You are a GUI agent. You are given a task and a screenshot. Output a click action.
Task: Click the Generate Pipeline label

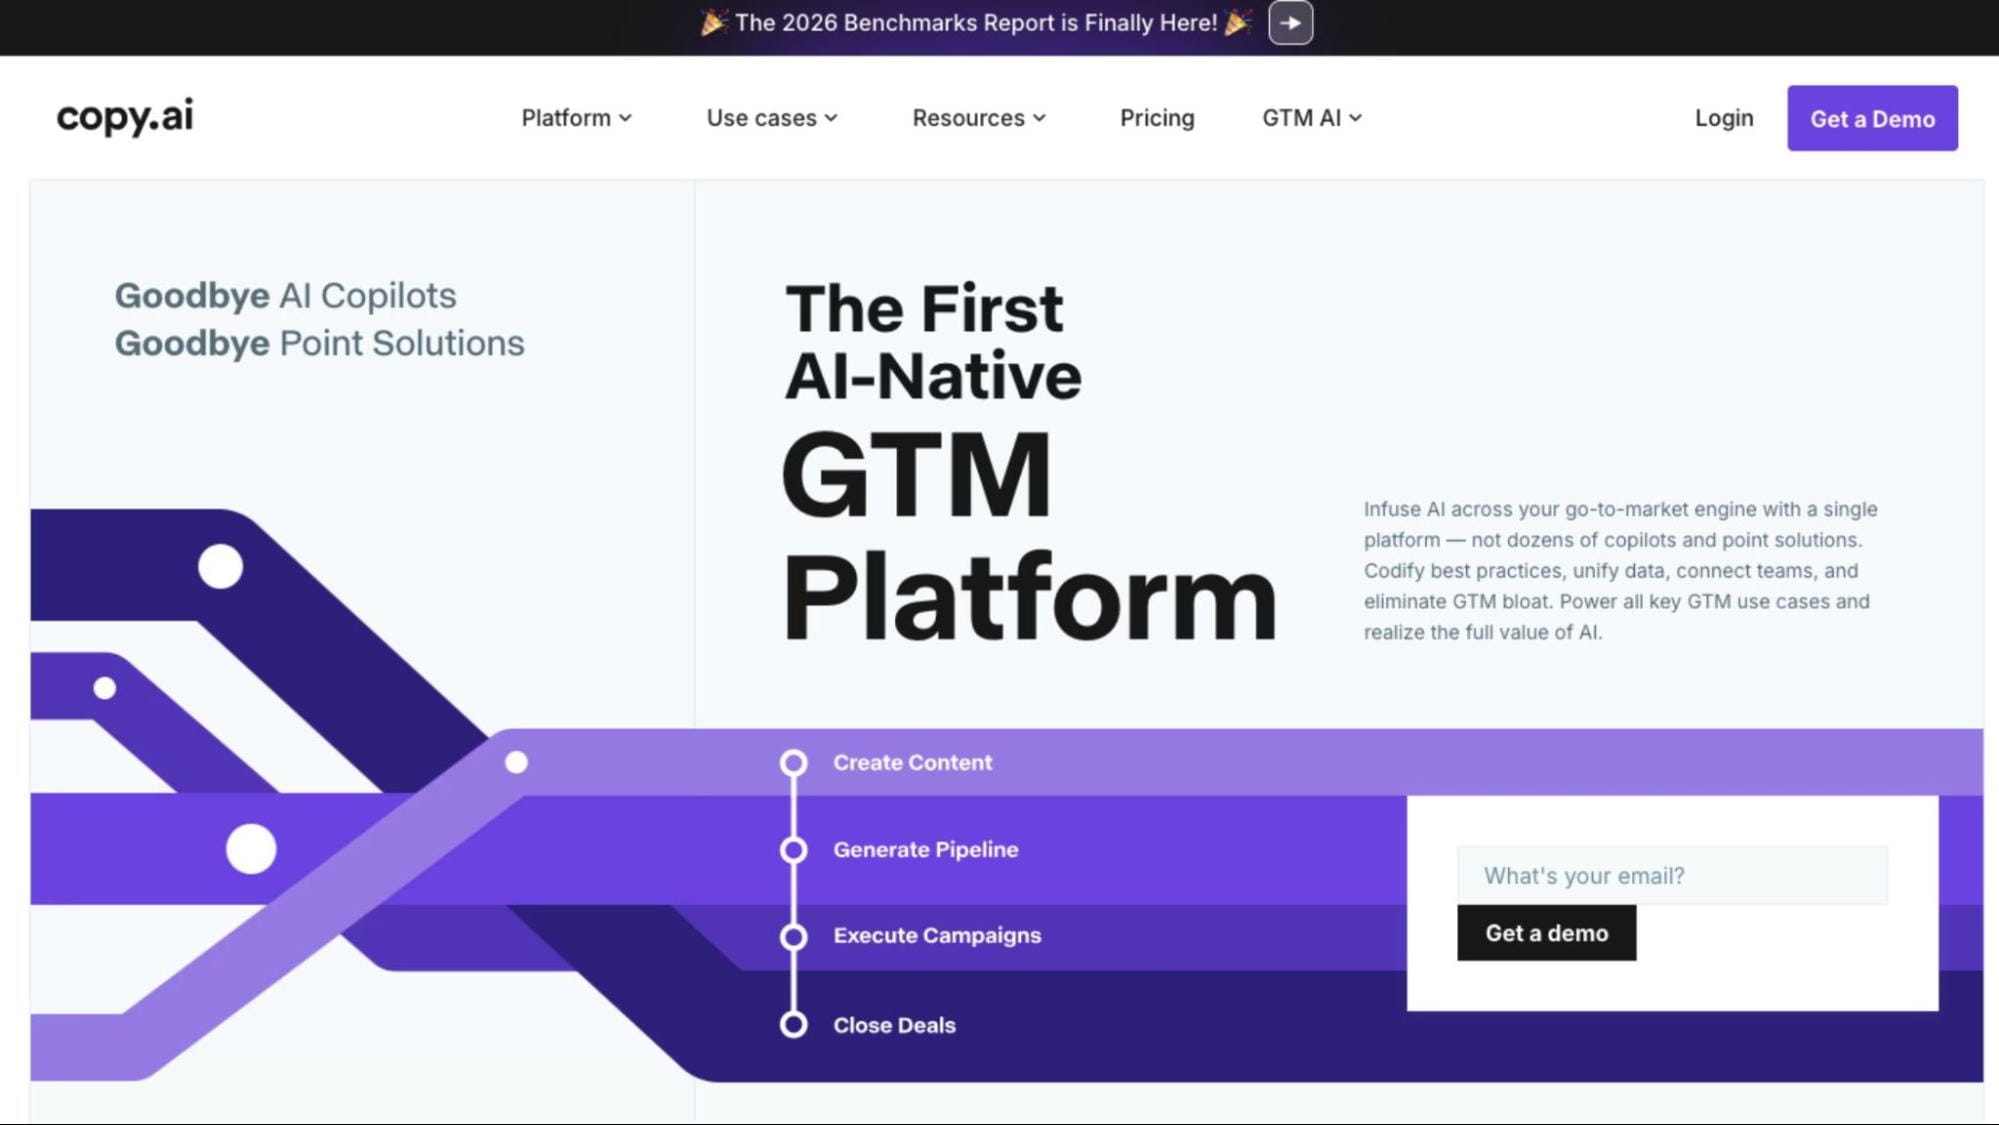click(926, 850)
